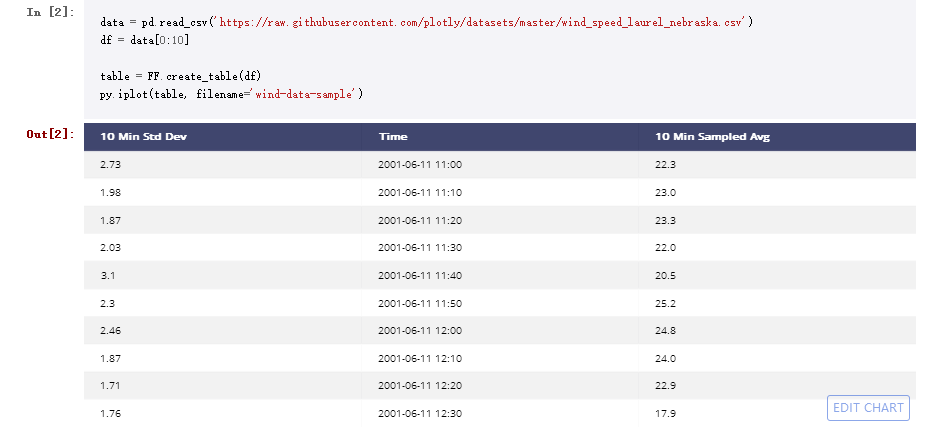Select the 'wind-data-sample' filename string

306,94
